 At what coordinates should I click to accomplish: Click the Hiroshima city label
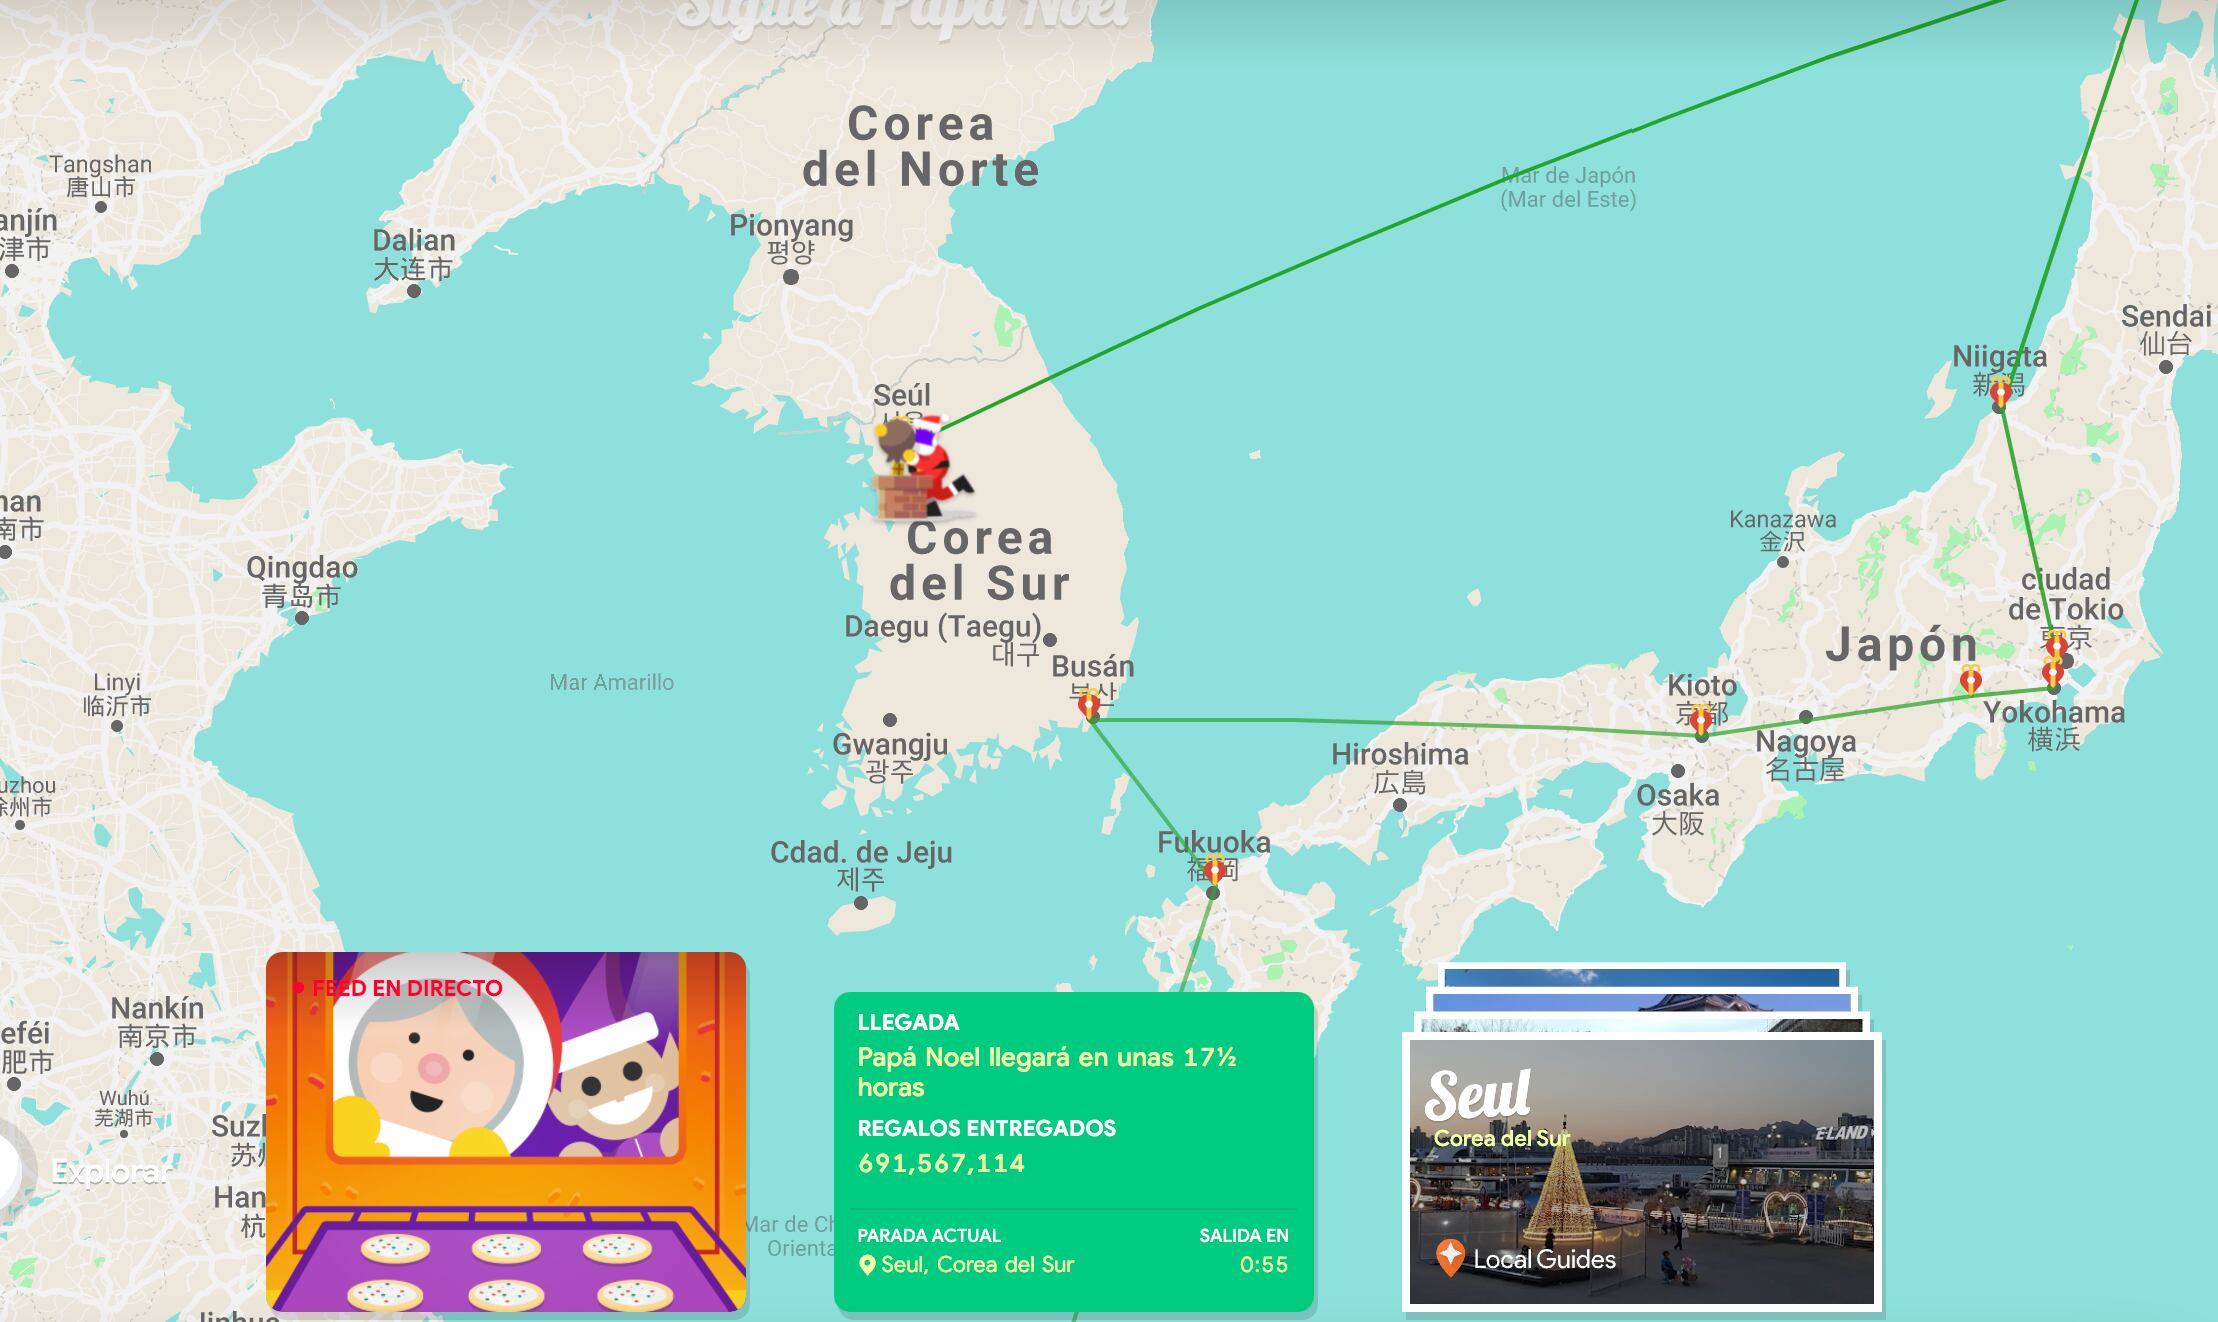tap(1399, 754)
